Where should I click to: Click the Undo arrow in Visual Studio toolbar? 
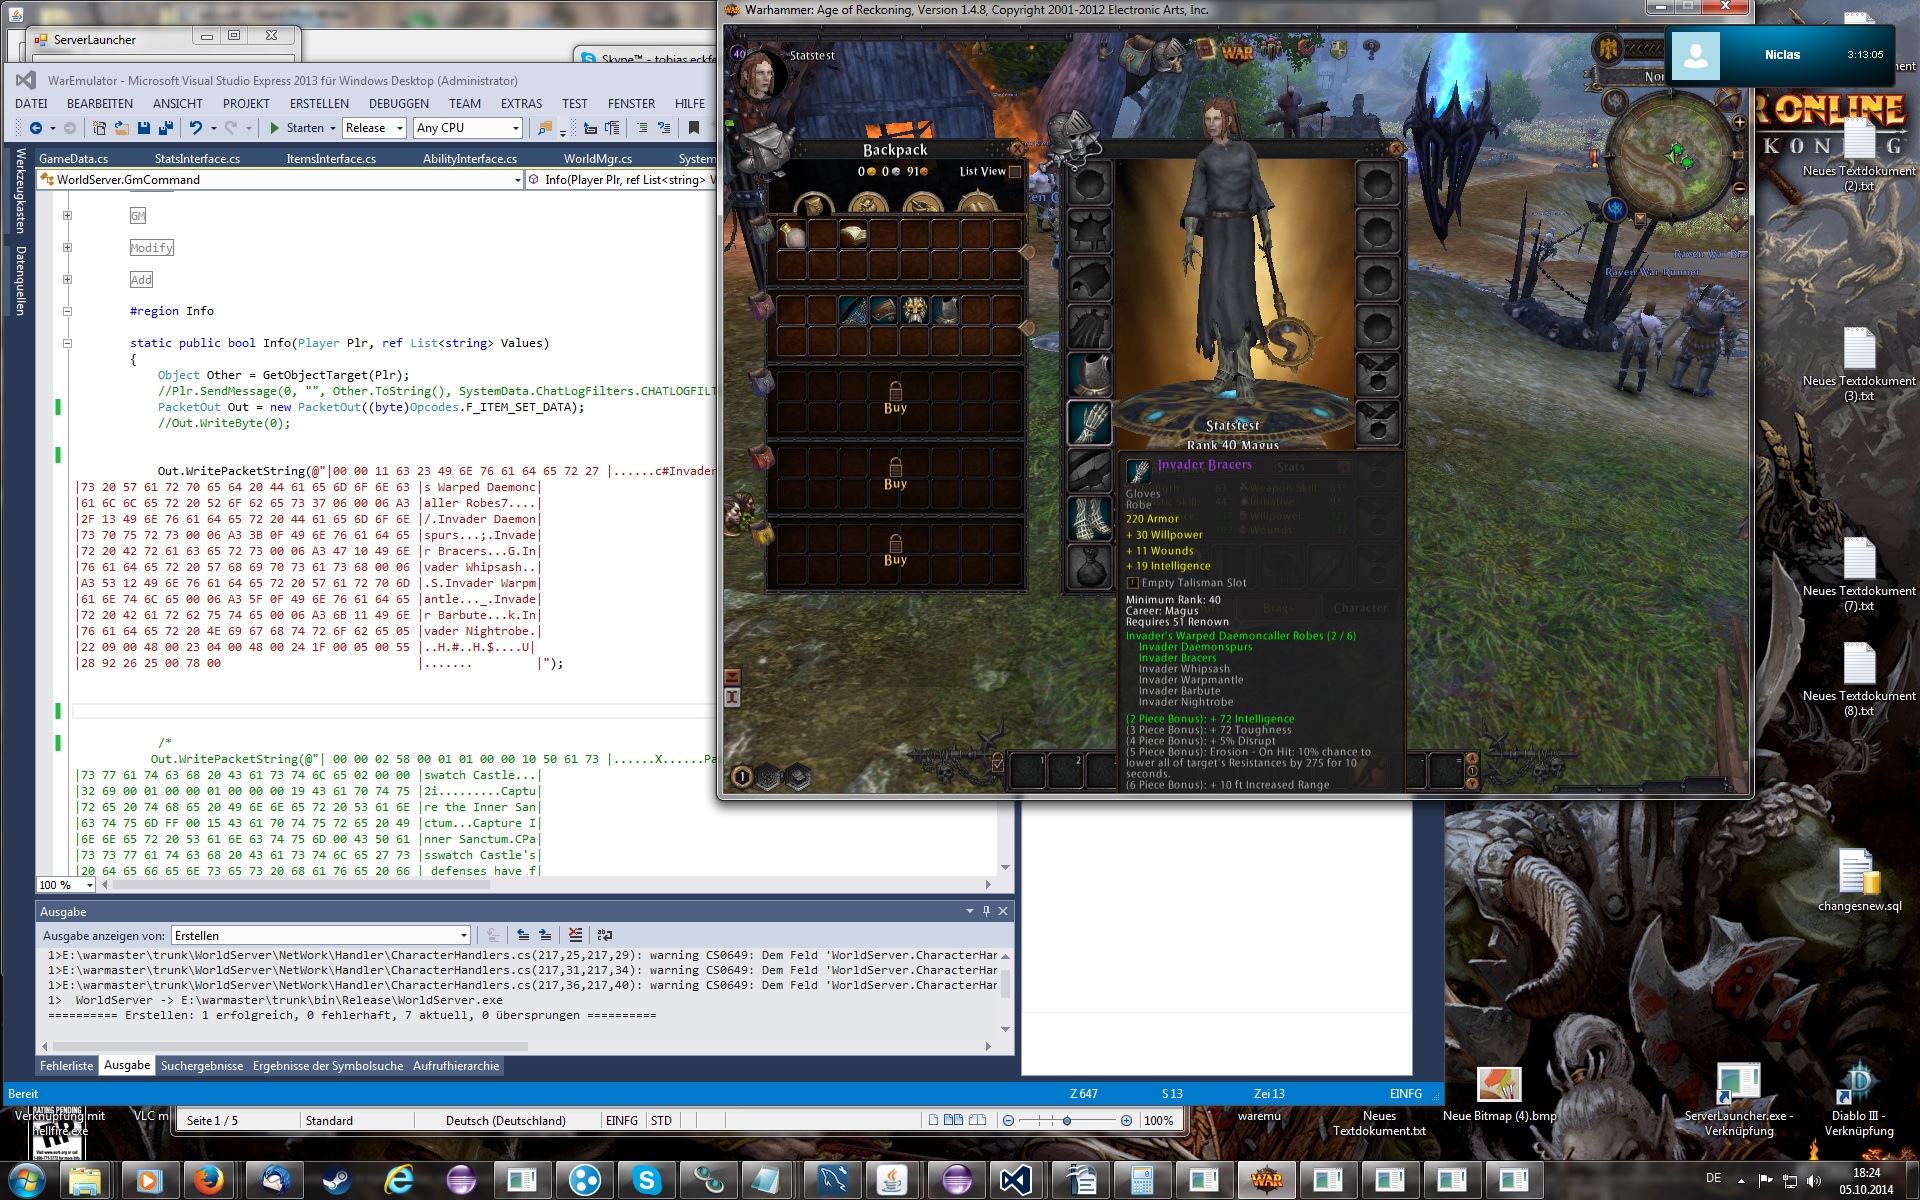[x=196, y=128]
